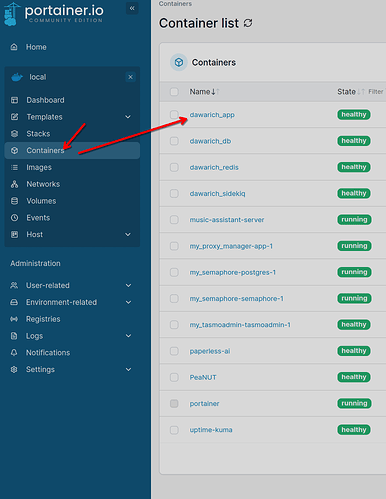Screen dimensions: 386x499
Task: Click the Environment-related drive icon
Action: [14, 302]
